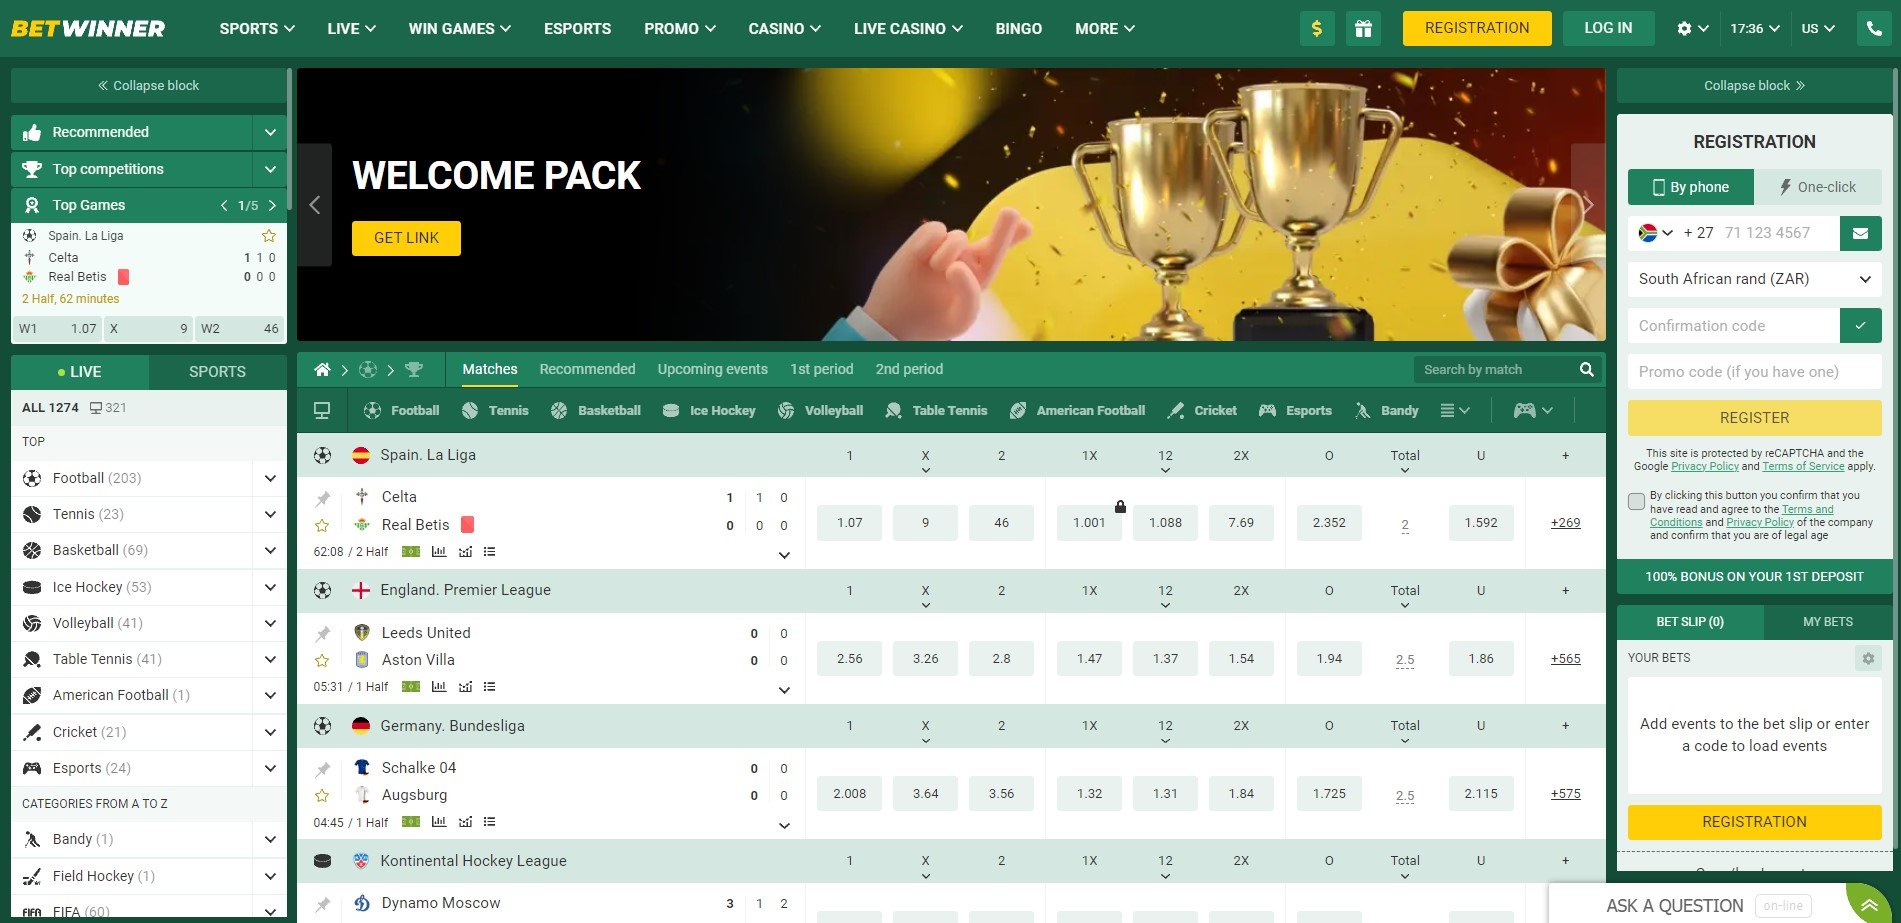Open settings gear in header
This screenshot has width=1901, height=923.
tap(1684, 28)
